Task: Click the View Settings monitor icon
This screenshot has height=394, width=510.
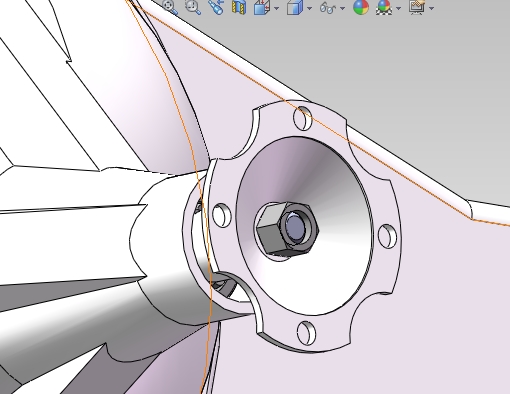Action: (417, 7)
